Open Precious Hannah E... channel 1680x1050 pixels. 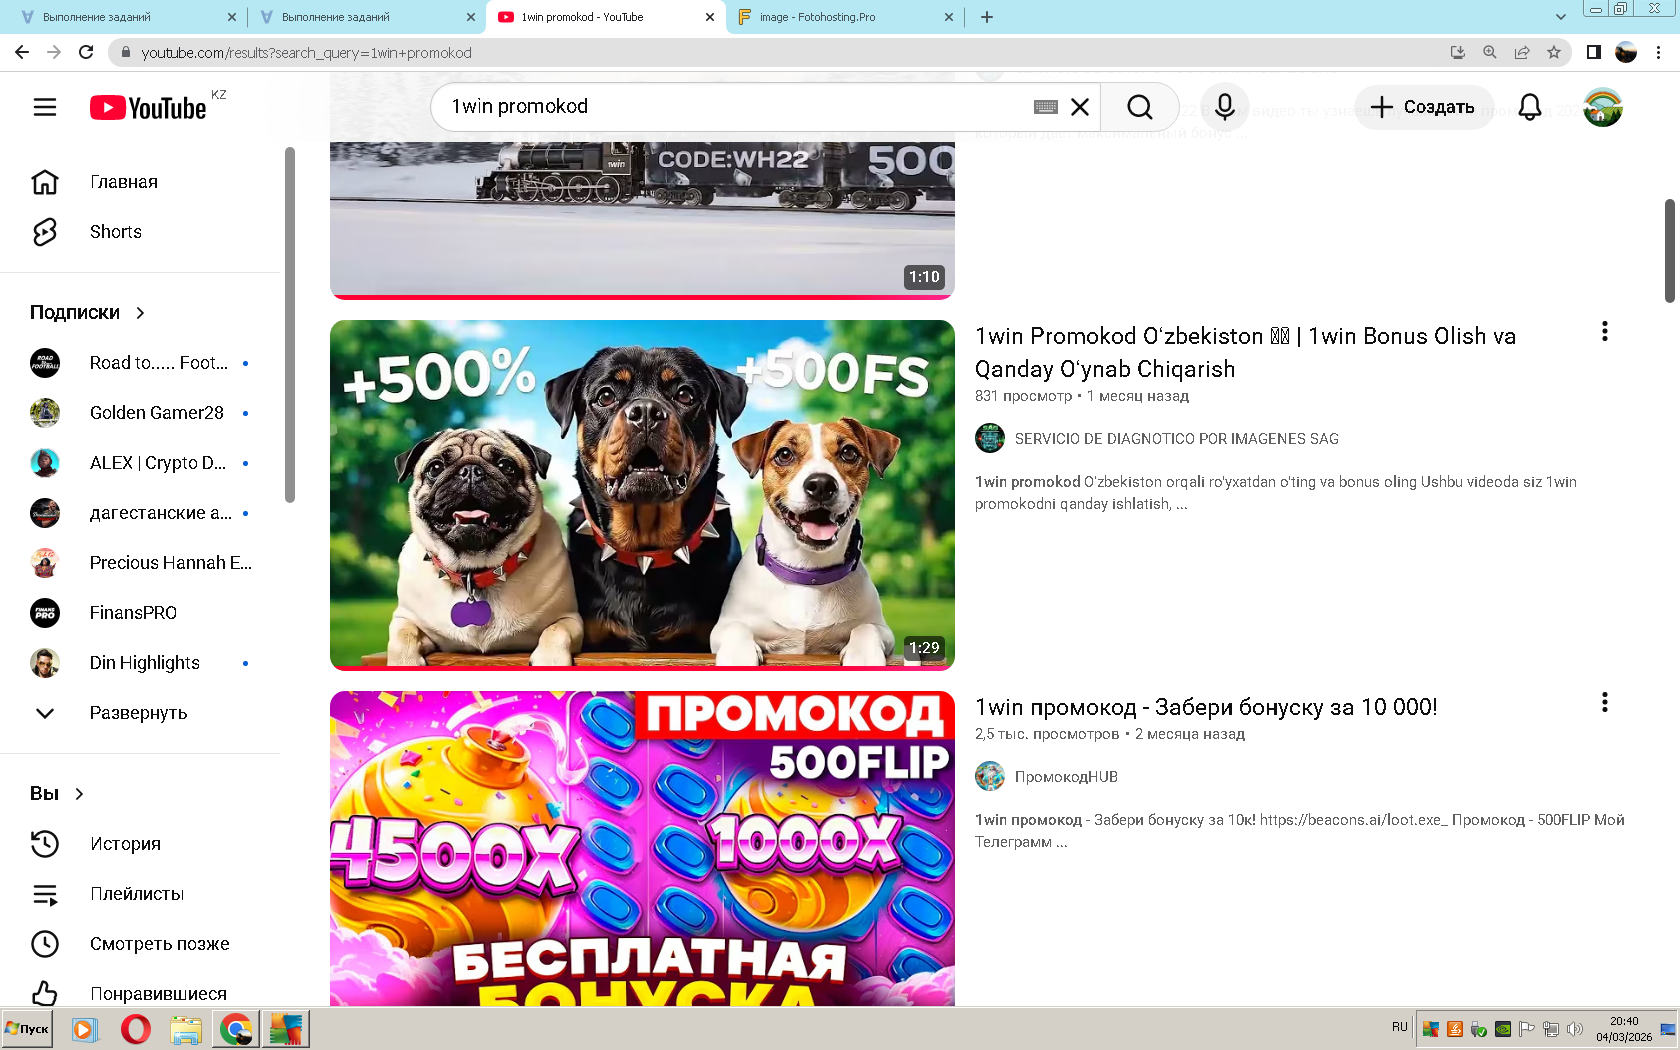coord(140,563)
